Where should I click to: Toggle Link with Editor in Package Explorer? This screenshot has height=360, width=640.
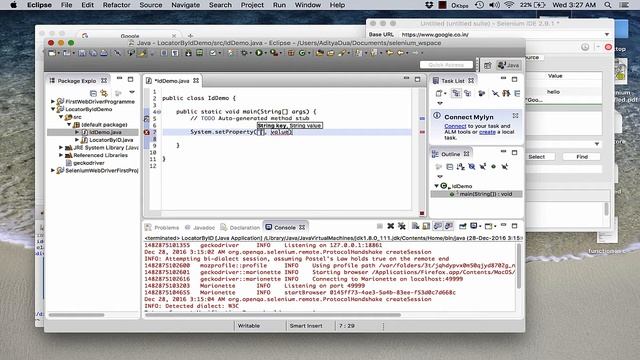104,93
